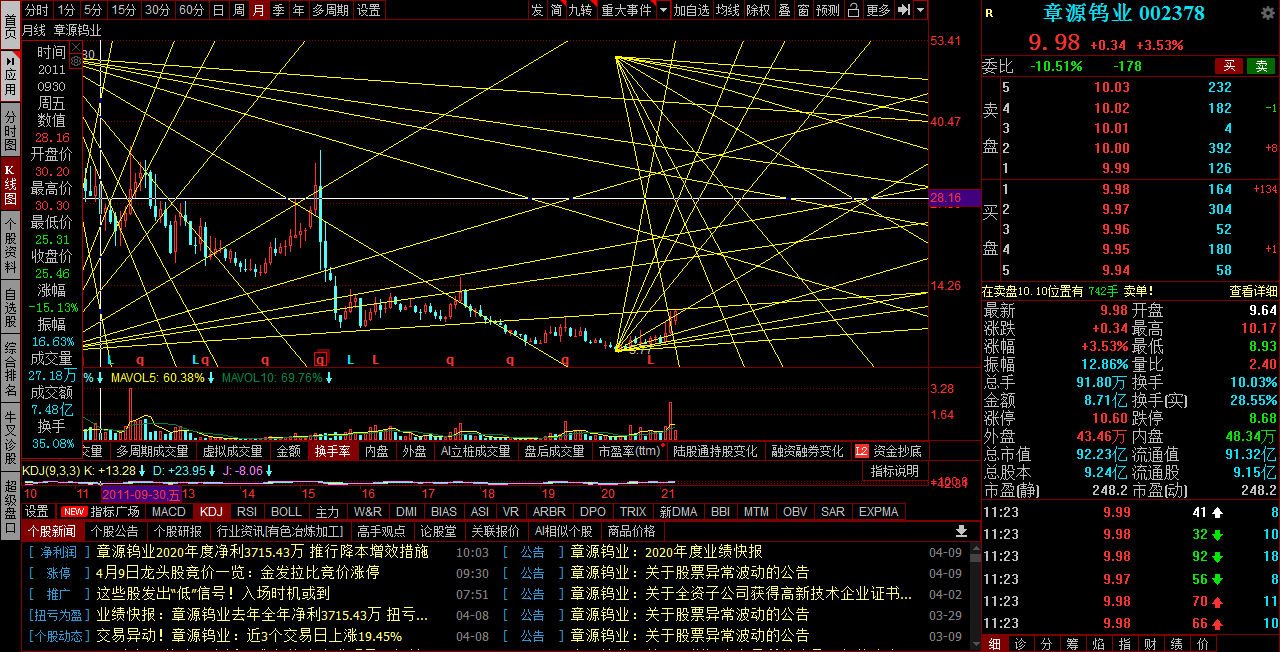Click the lock icon in chart toolbar
The image size is (1280, 652).
[853, 10]
